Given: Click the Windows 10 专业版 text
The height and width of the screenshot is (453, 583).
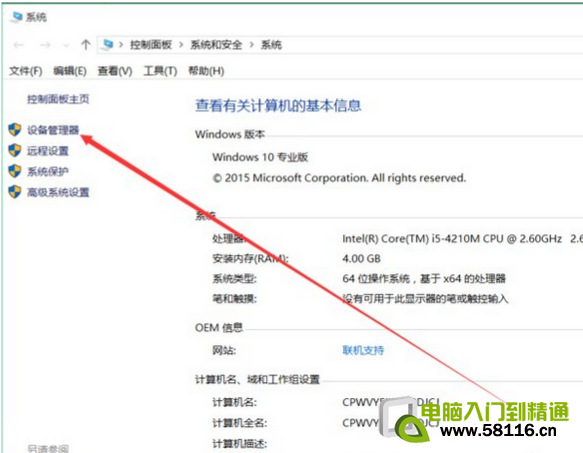Looking at the screenshot, I should pos(260,157).
